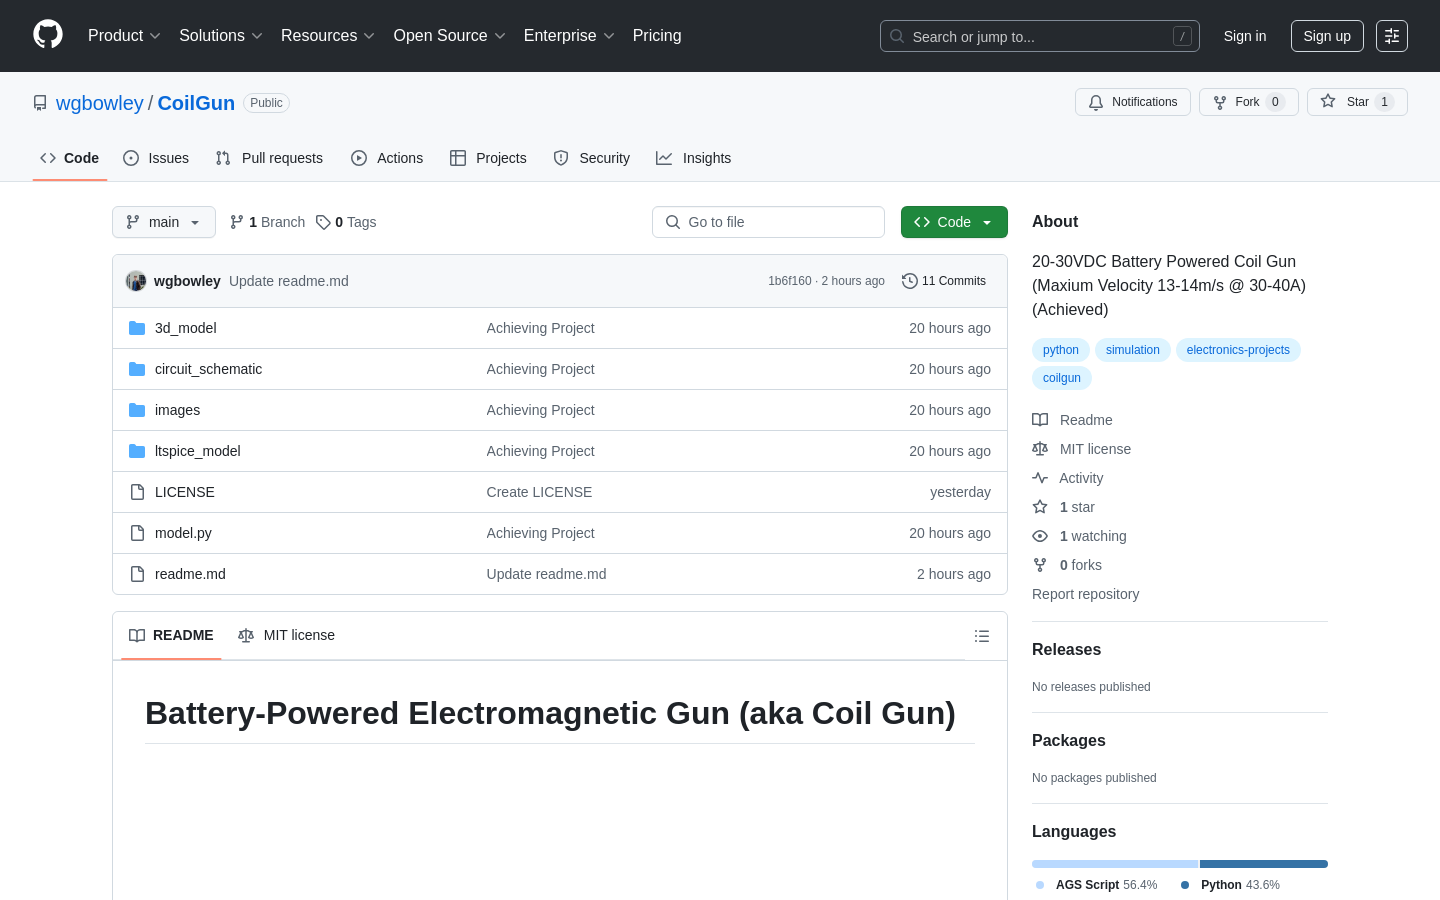
Task: Open the circuit_schematic folder icon
Action: [137, 369]
